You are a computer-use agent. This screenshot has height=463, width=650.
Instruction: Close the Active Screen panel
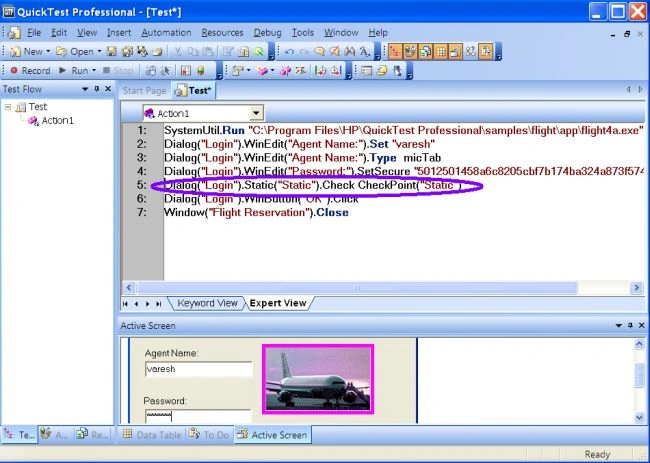coord(641,325)
